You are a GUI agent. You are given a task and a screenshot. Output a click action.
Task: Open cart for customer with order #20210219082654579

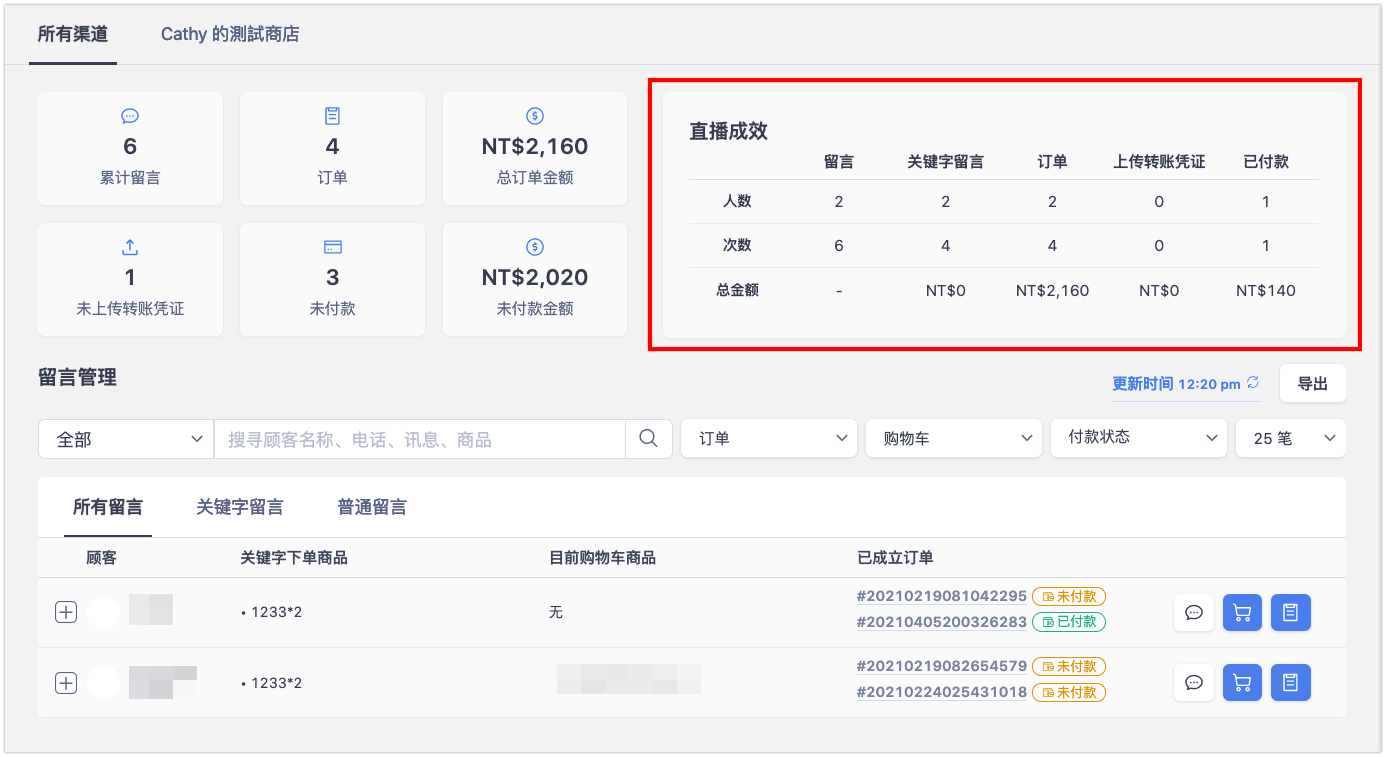click(1242, 683)
